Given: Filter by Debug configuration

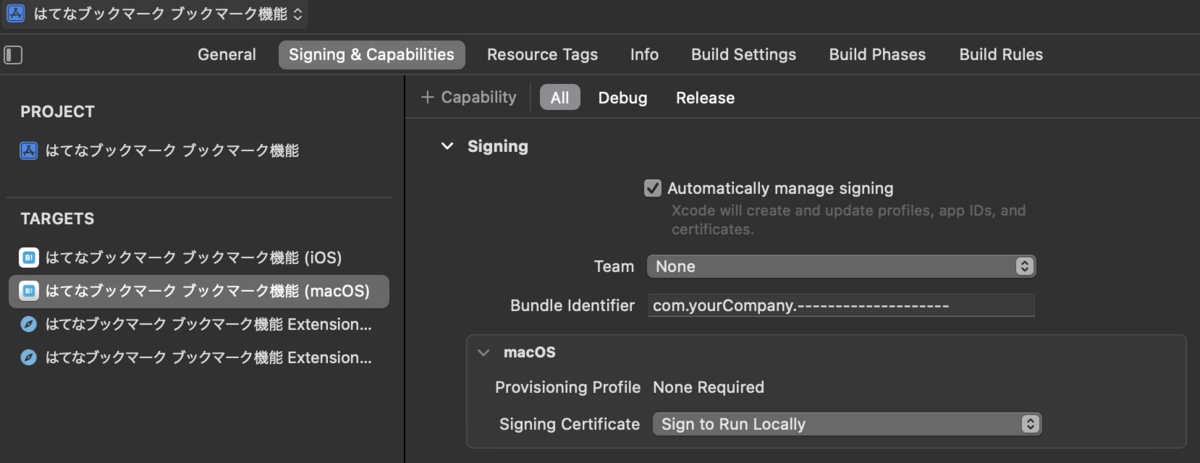Looking at the screenshot, I should click(x=623, y=98).
